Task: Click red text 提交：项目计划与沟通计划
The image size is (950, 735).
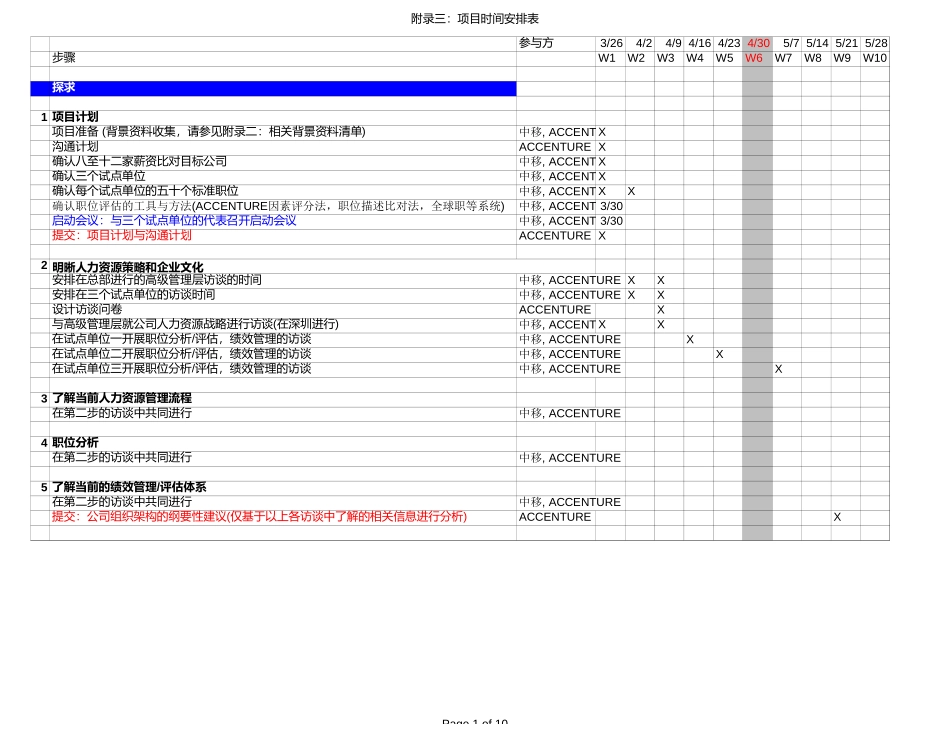Action: [x=122, y=235]
